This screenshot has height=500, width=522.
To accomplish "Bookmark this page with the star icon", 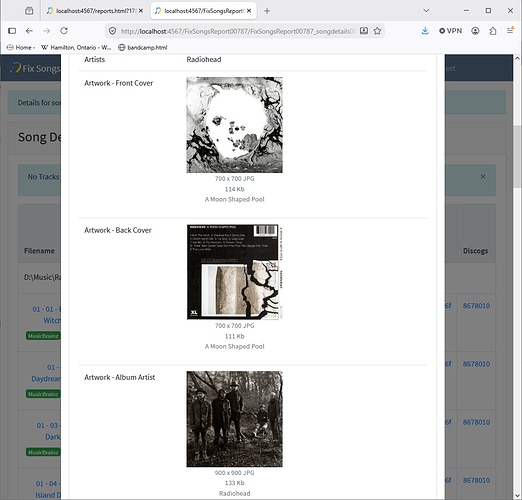I will pos(377,31).
